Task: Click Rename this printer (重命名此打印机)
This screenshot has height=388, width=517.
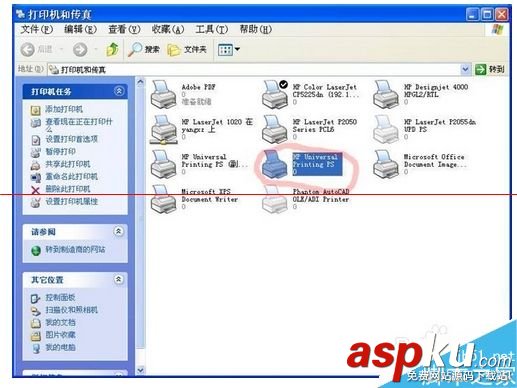Action: [x=72, y=176]
